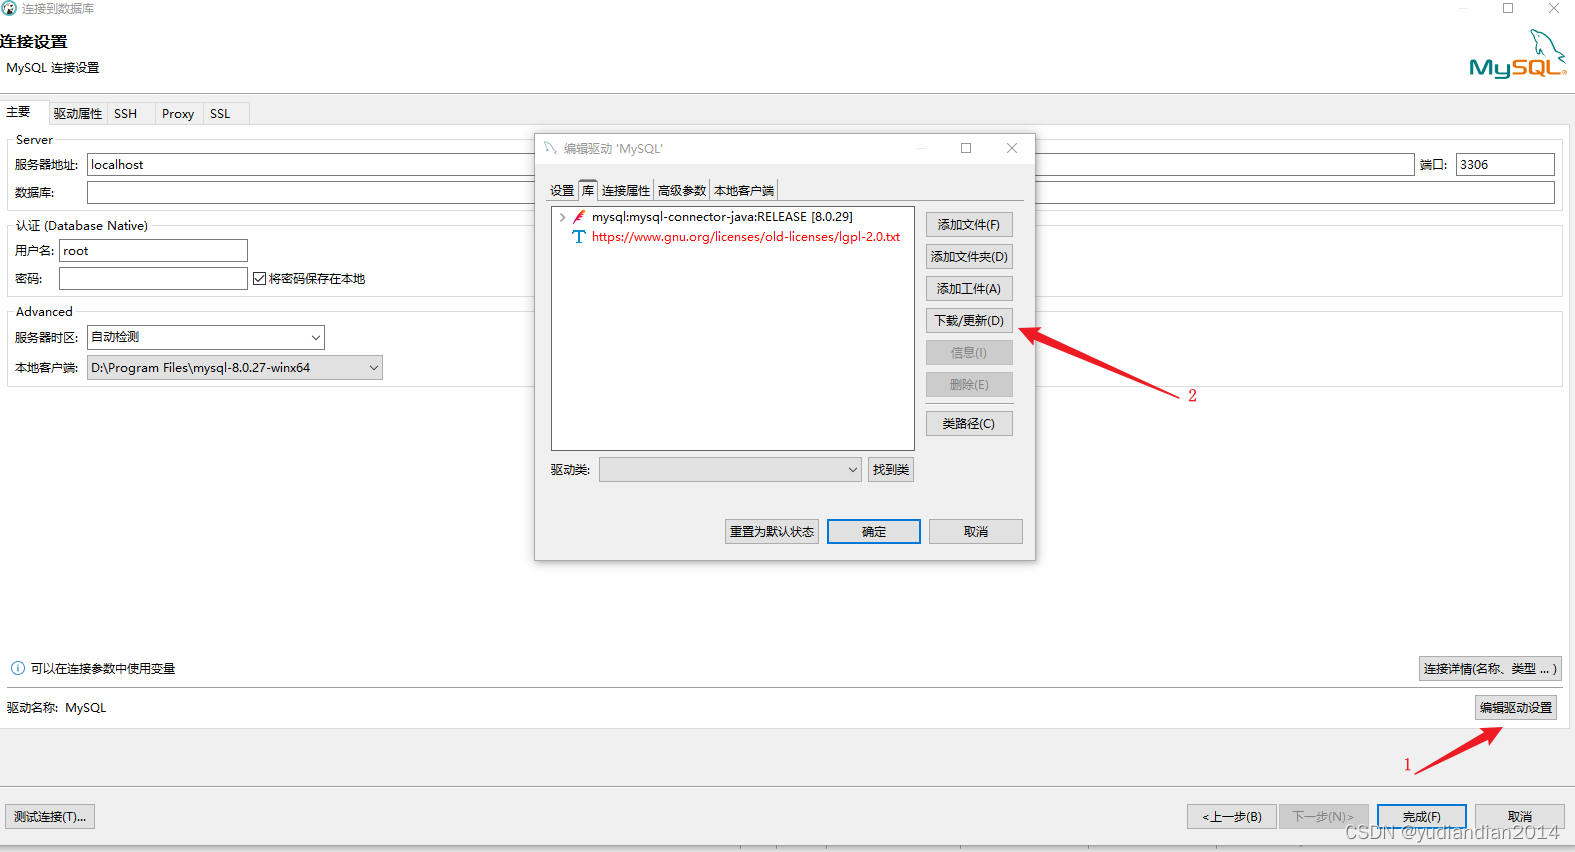Click the 密码 input field
Screen dimensions: 1575x852
click(x=153, y=279)
